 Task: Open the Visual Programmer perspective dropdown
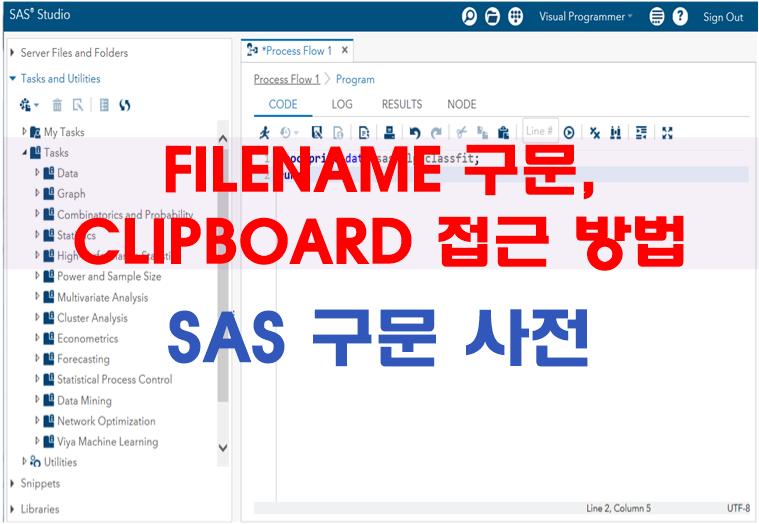586,16
